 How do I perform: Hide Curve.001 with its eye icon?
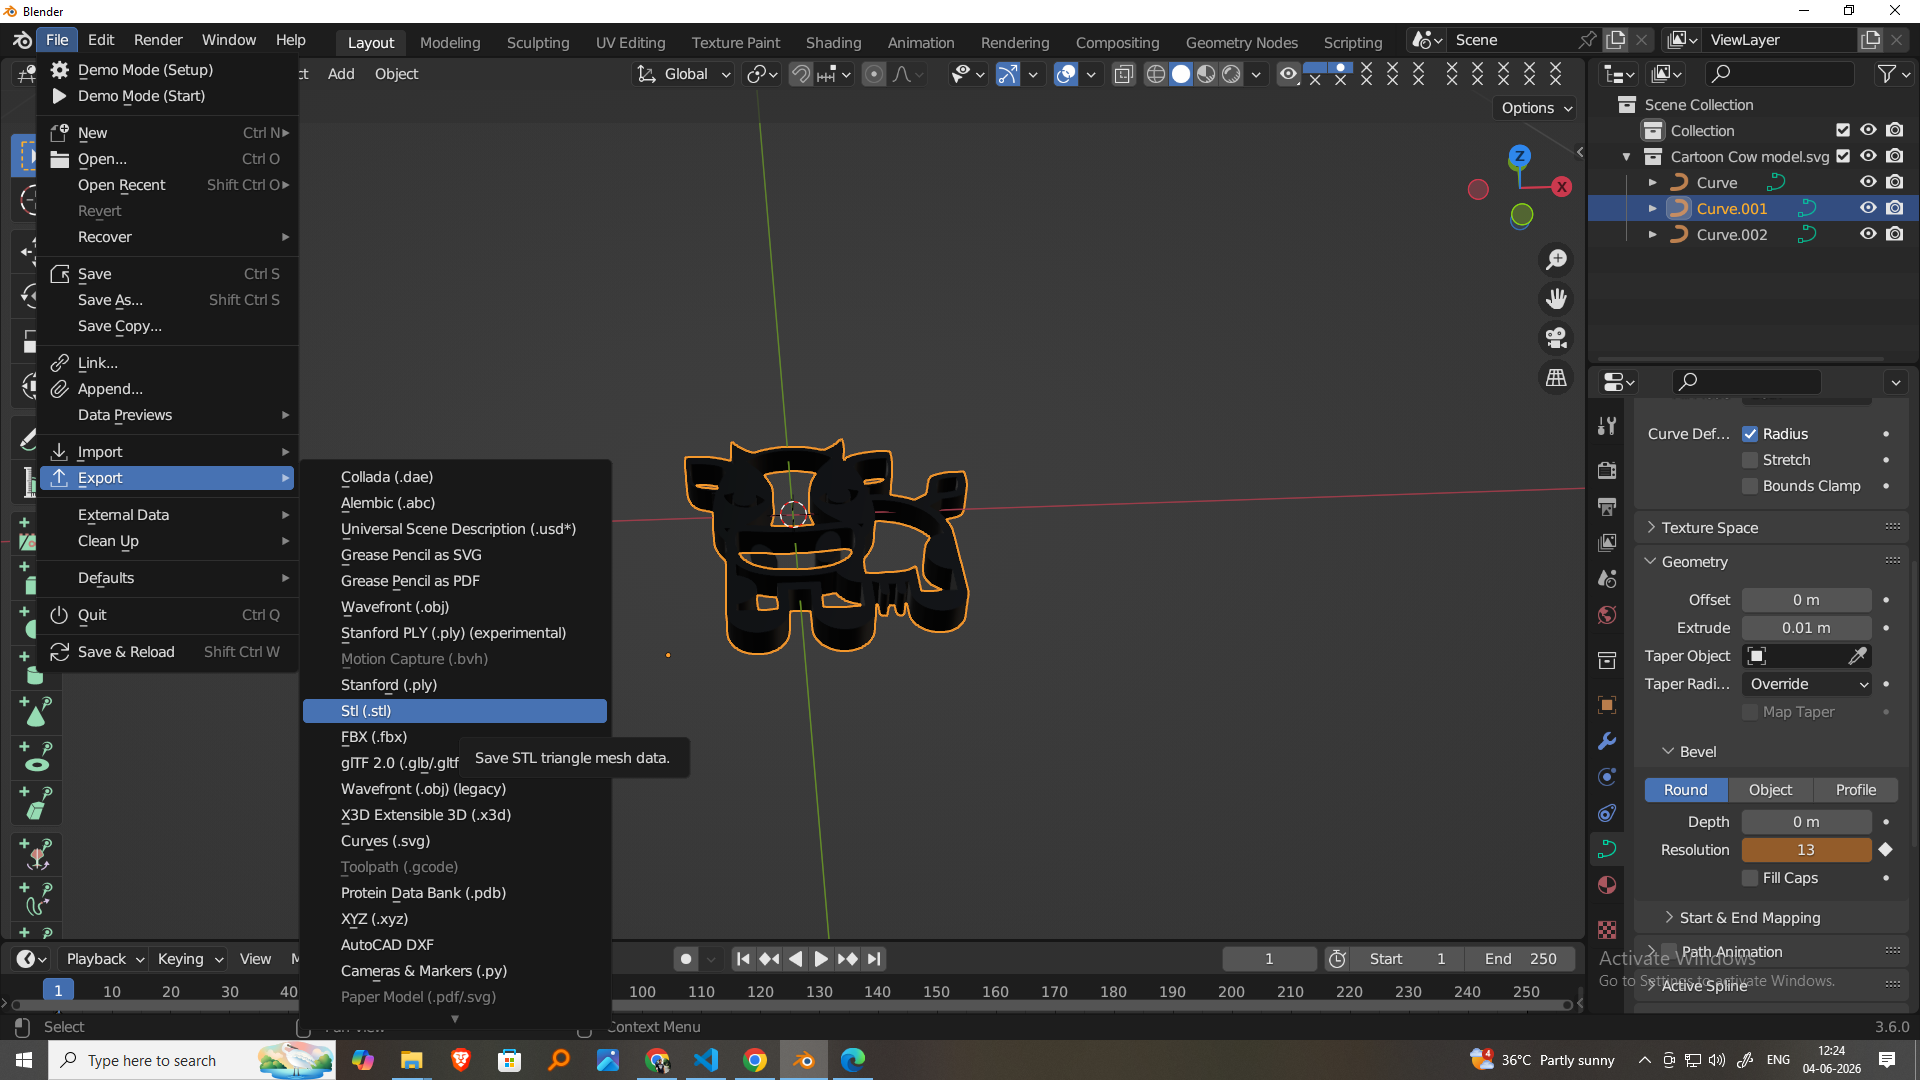click(1868, 208)
